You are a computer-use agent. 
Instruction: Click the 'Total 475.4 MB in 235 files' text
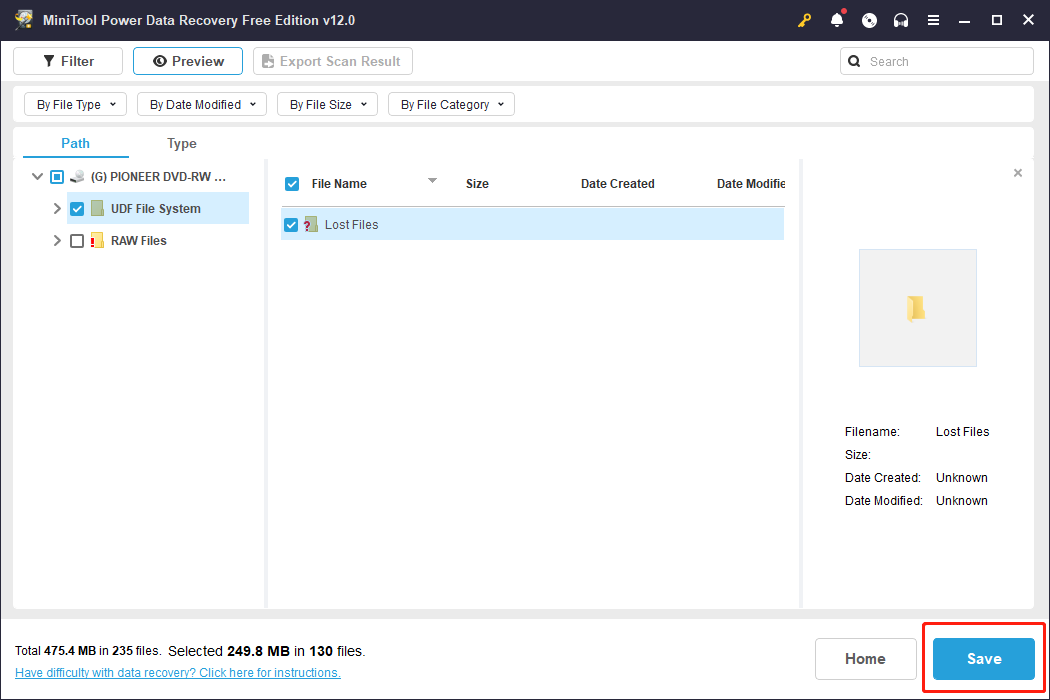(88, 650)
